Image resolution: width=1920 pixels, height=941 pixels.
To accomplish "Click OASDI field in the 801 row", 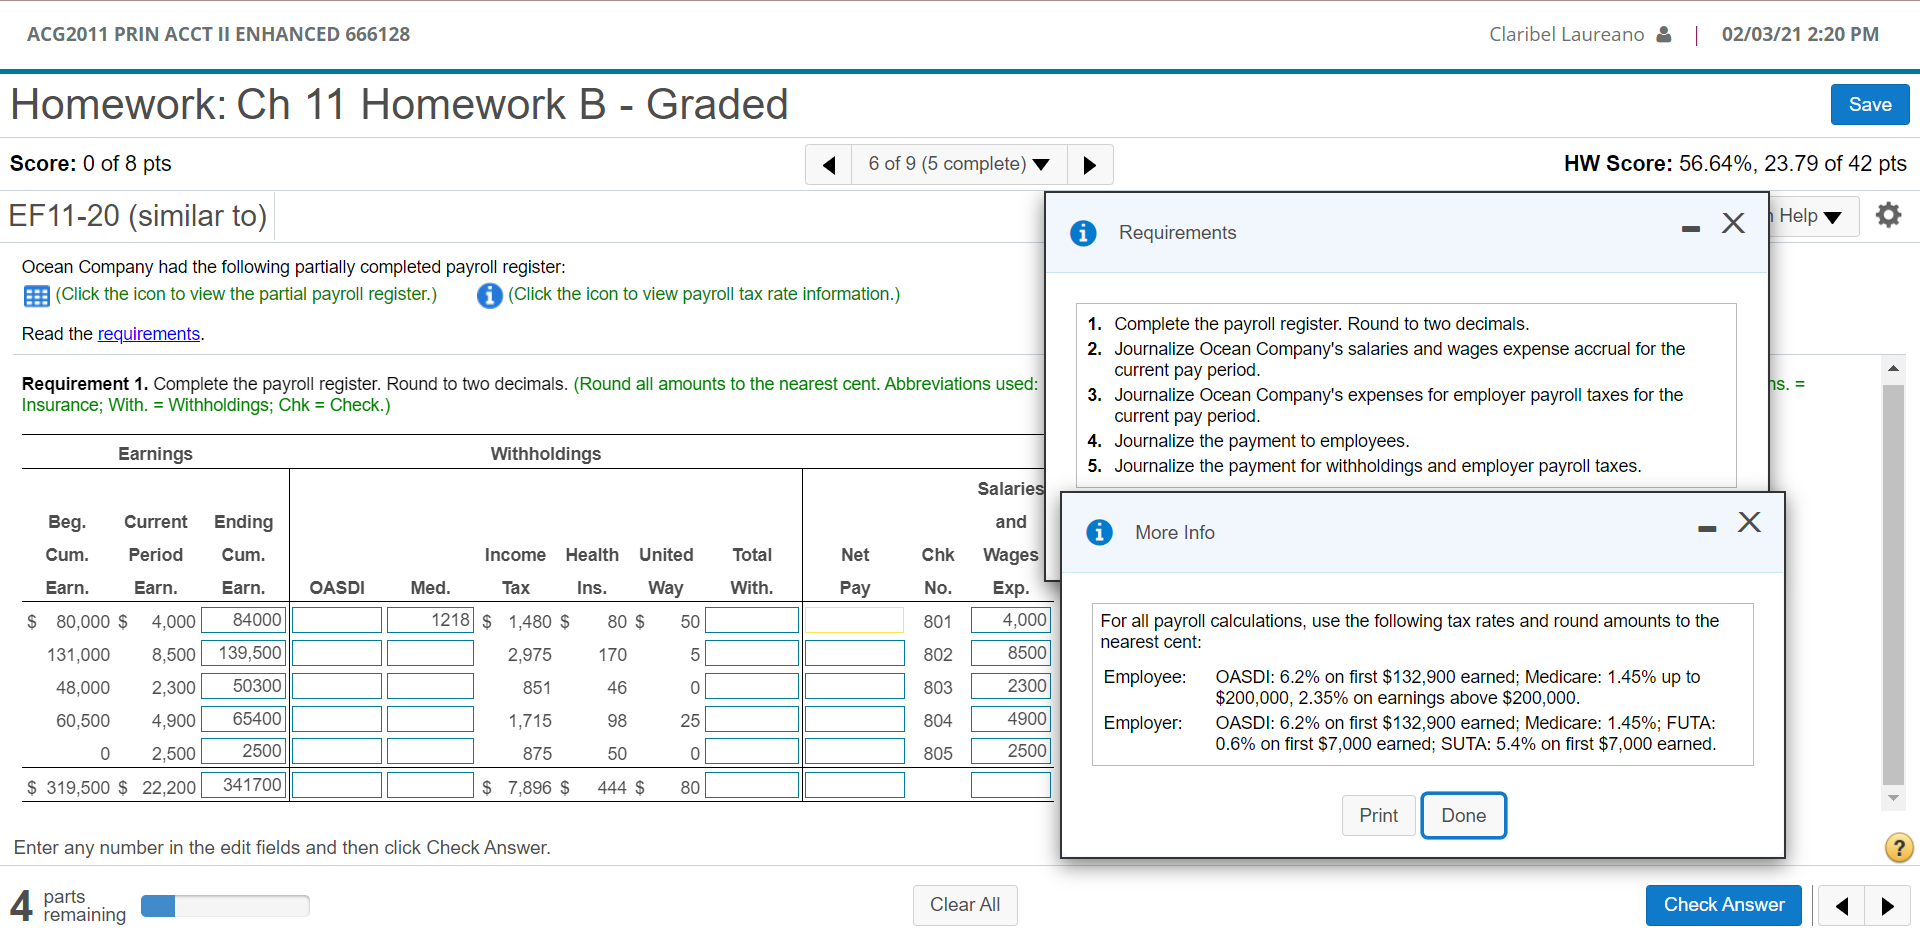I will pos(337,621).
